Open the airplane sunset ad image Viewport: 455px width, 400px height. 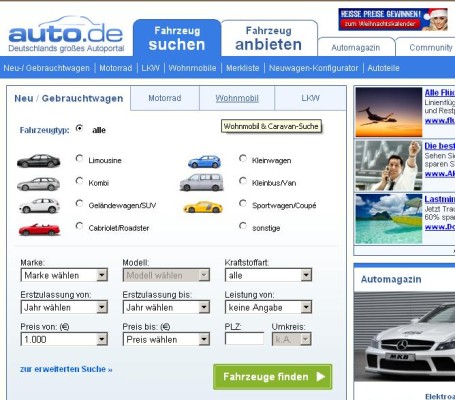point(388,112)
